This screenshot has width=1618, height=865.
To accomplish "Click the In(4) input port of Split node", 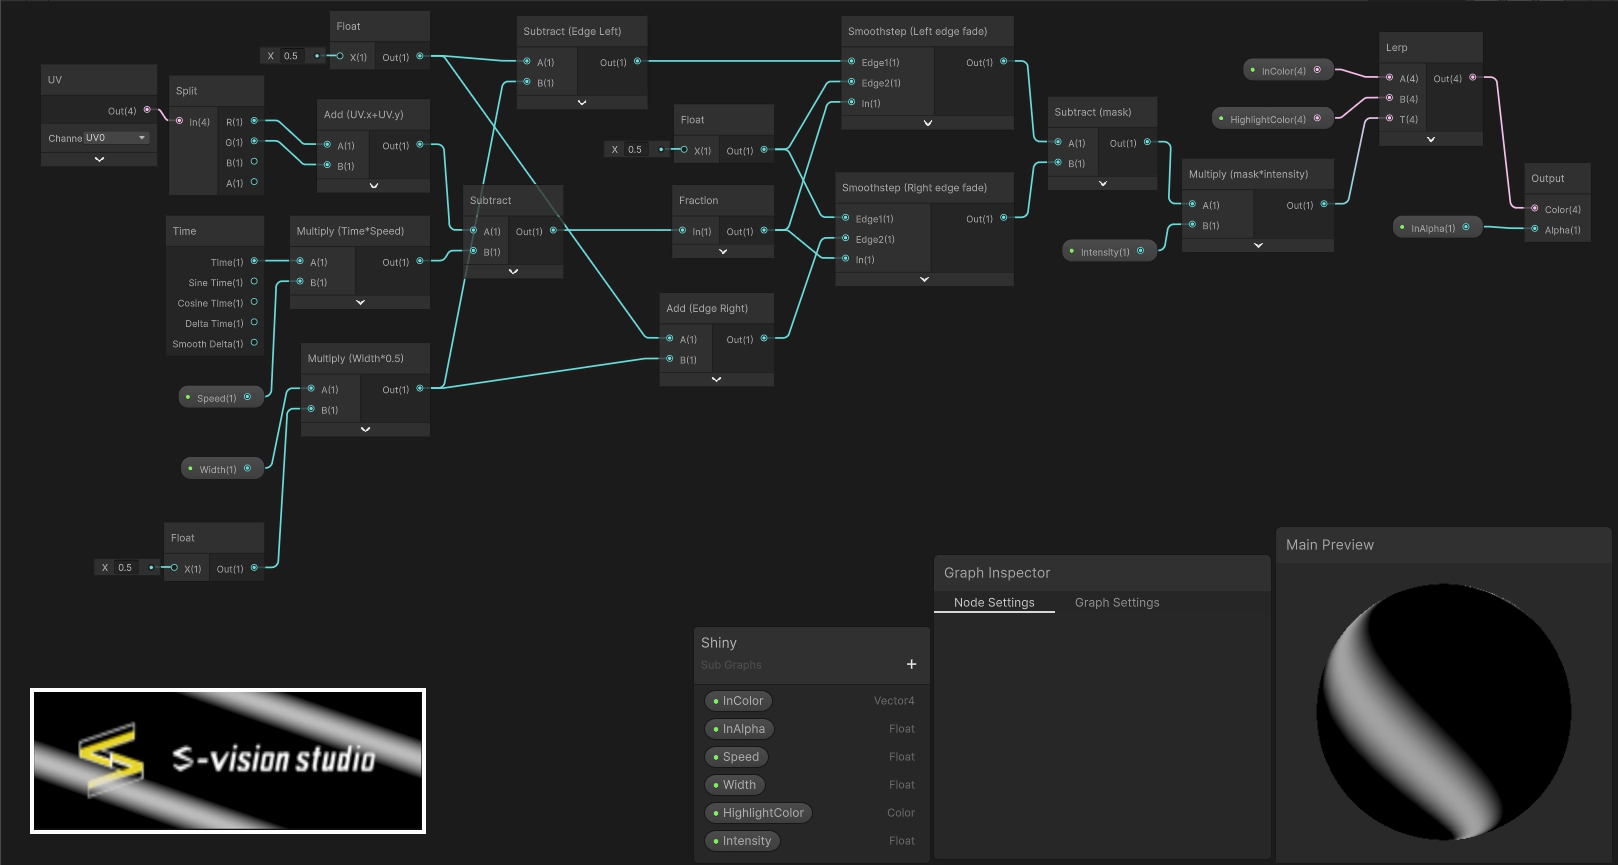I will [x=179, y=121].
